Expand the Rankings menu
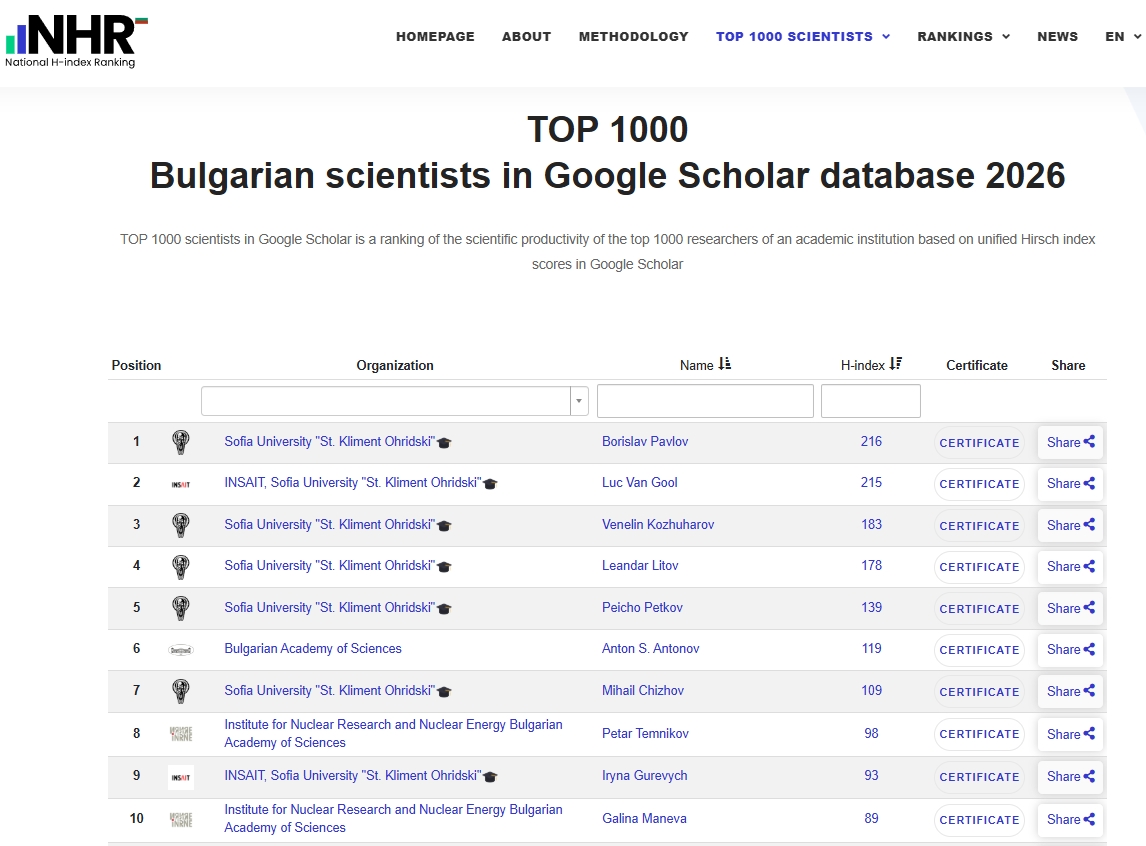This screenshot has width=1146, height=846. click(963, 37)
